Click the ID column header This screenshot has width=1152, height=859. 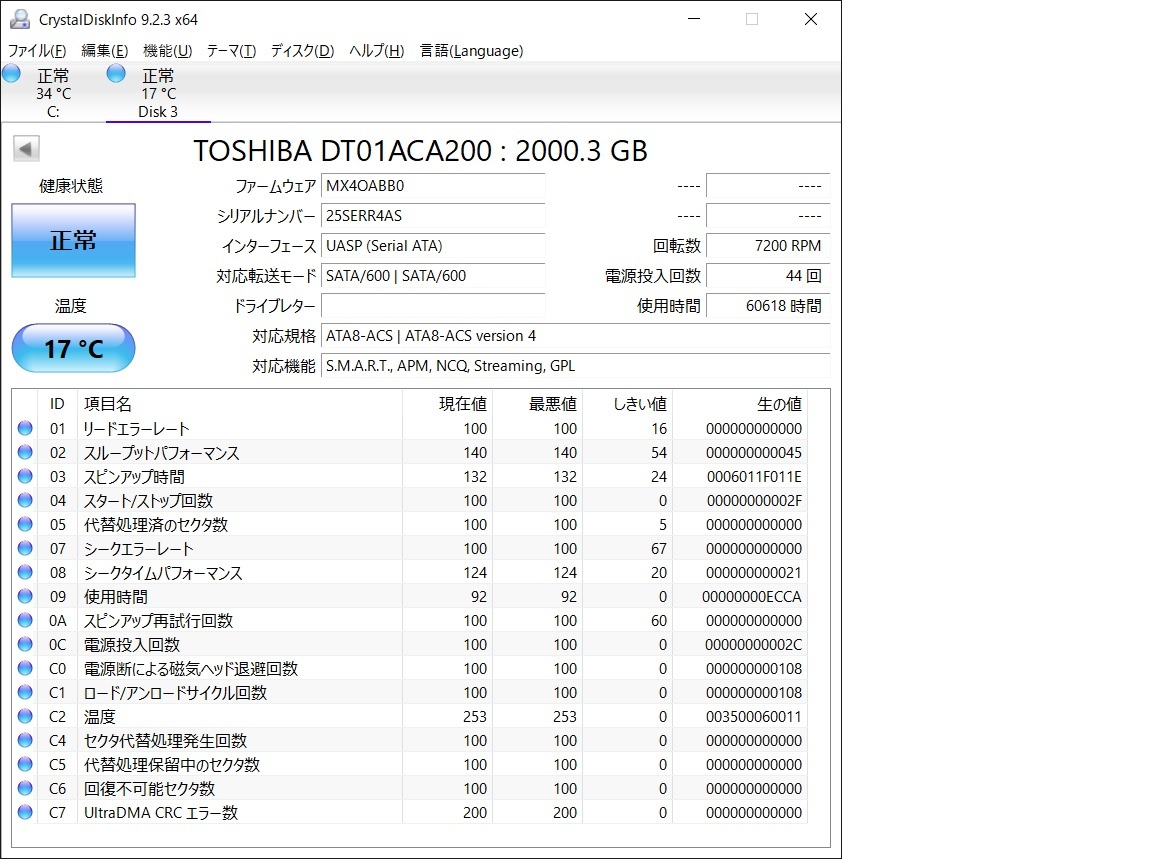tap(57, 403)
